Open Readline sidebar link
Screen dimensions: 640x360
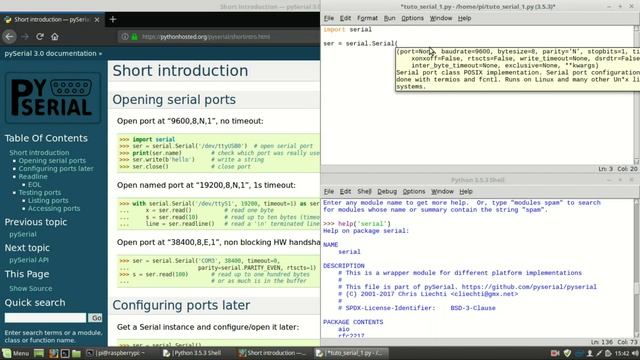(33, 177)
